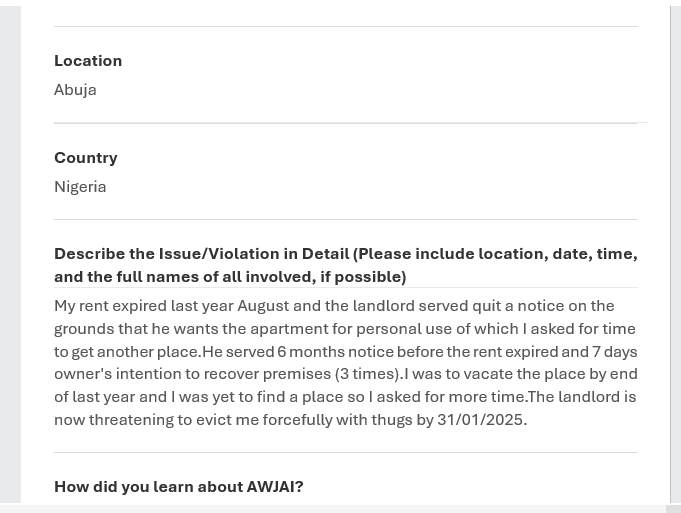Click the grey left margin panel

point(10,254)
